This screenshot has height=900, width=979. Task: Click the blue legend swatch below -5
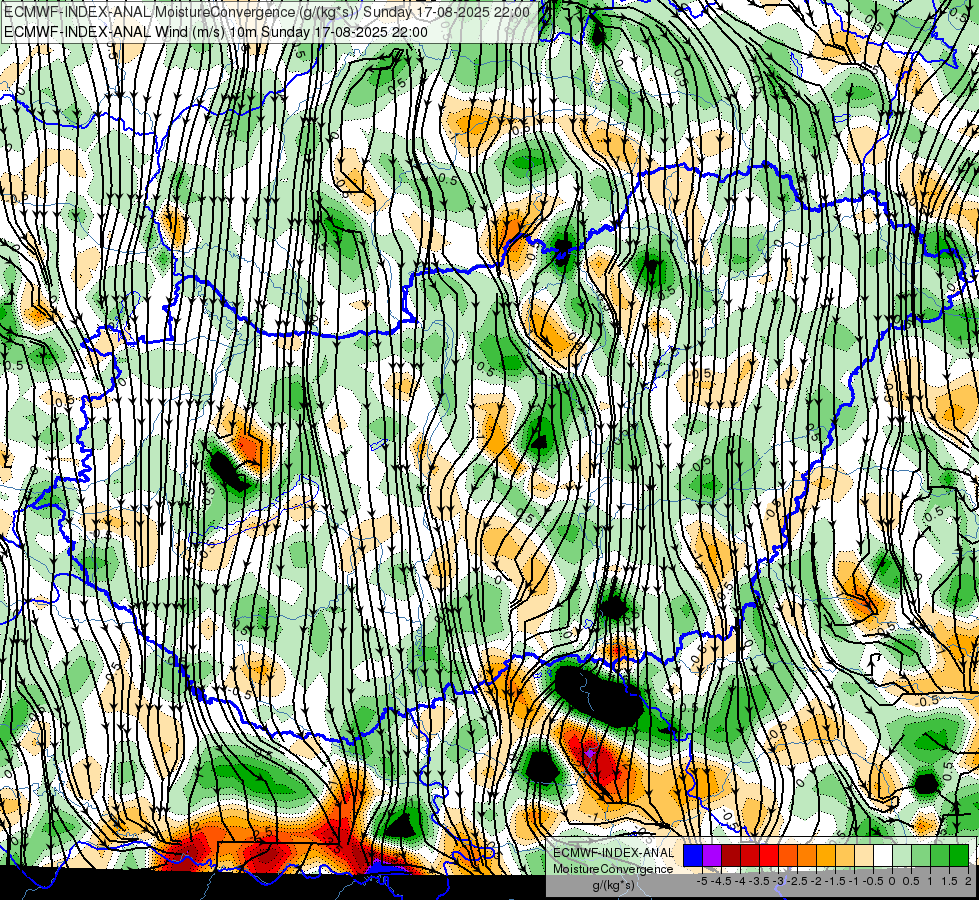point(693,855)
